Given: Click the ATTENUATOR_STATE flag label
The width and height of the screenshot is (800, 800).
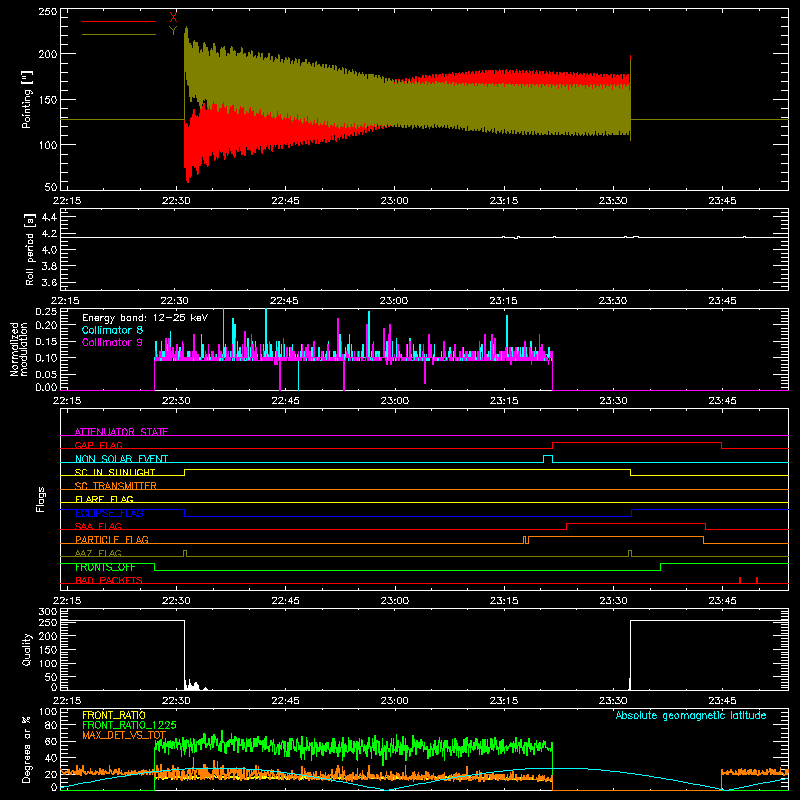Looking at the screenshot, I should pyautogui.click(x=121, y=432).
